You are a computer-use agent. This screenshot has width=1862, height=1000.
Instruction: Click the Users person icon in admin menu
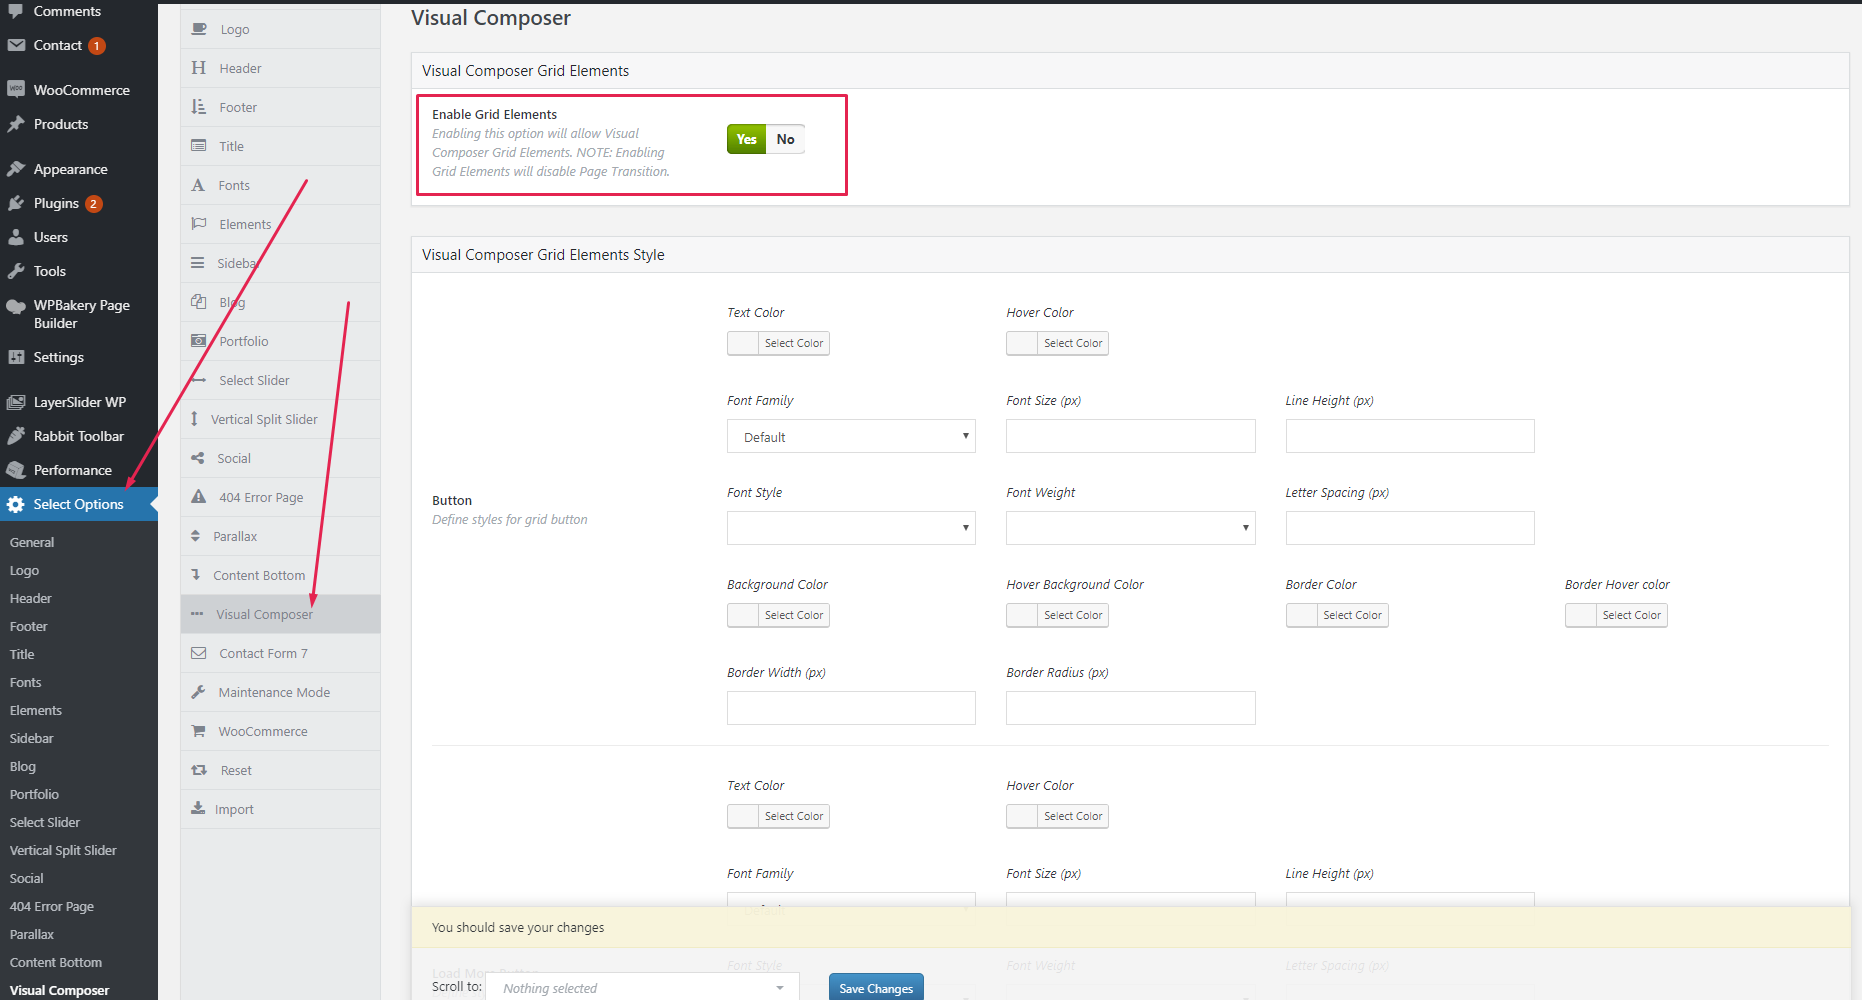[16, 237]
